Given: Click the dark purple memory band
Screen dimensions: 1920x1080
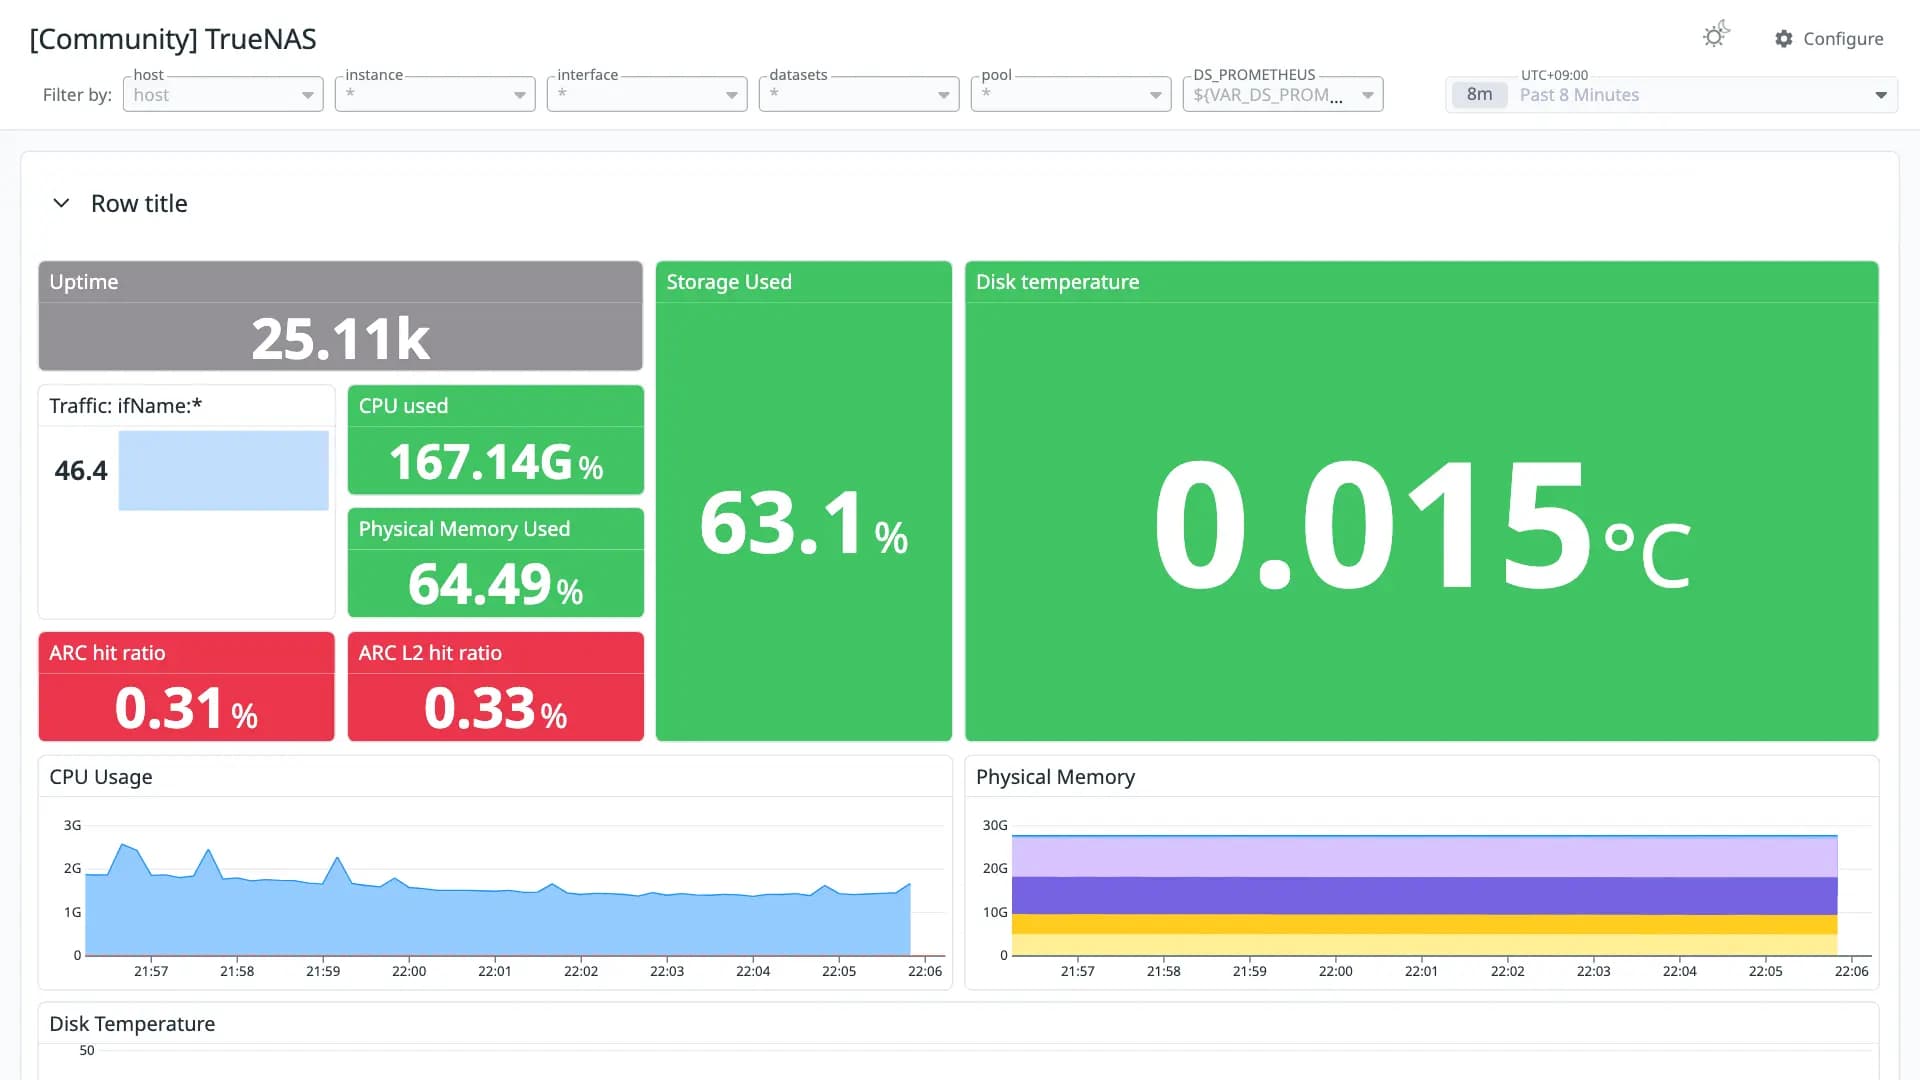Looking at the screenshot, I should click(1425, 896).
